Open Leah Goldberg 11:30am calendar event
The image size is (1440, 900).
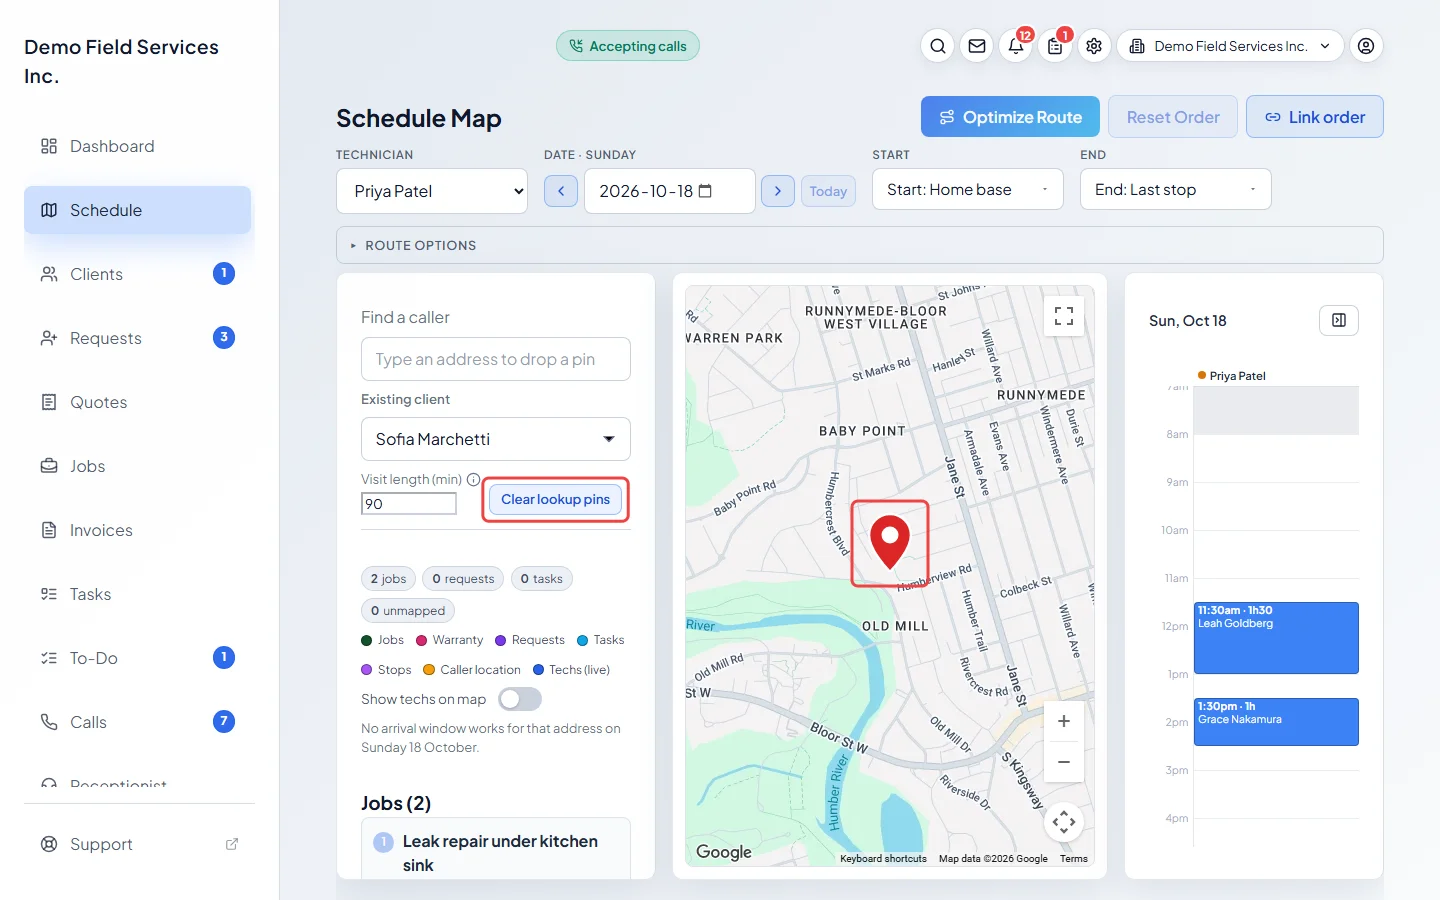1276,638
